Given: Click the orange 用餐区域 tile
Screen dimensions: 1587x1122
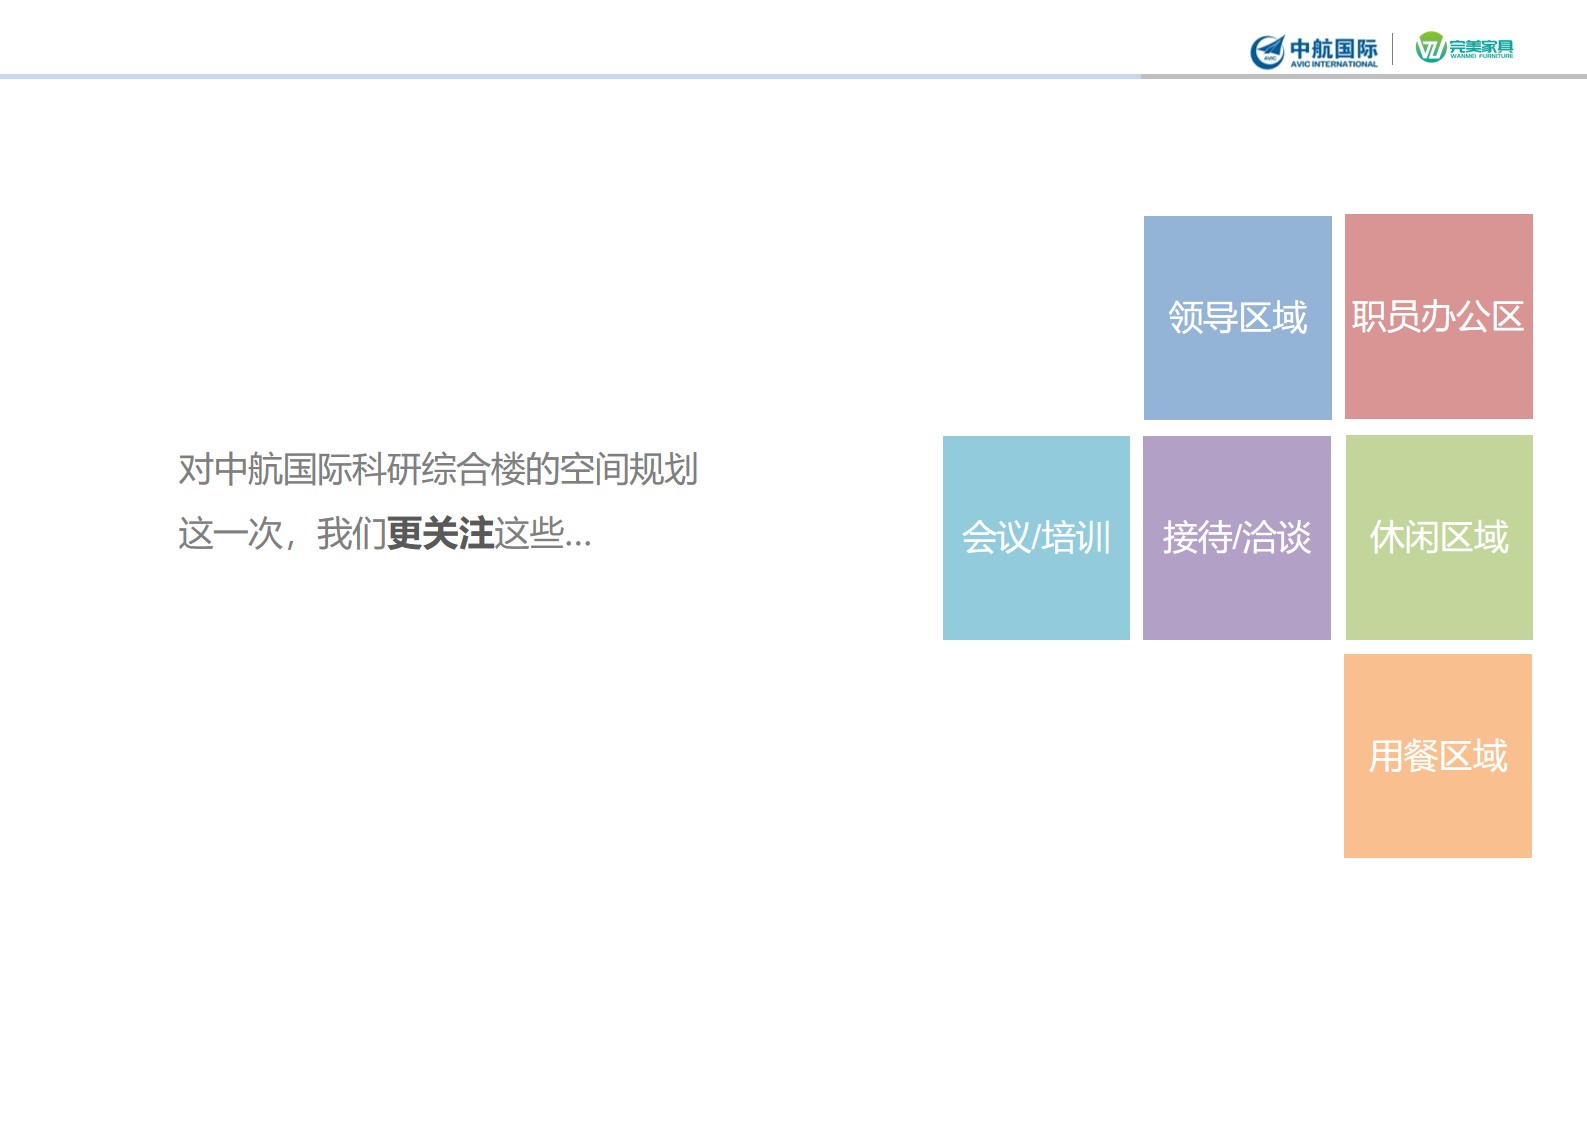Looking at the screenshot, I should (x=1437, y=756).
